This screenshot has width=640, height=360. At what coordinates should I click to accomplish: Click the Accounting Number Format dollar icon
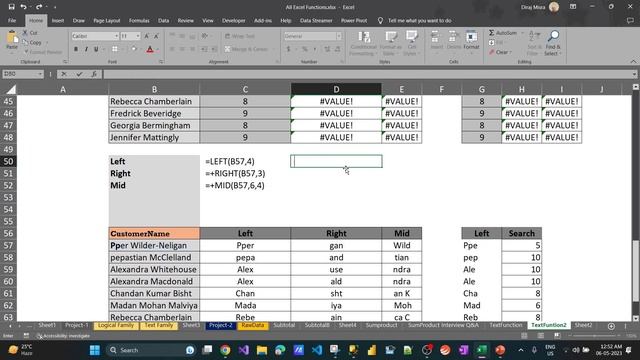coord(289,49)
